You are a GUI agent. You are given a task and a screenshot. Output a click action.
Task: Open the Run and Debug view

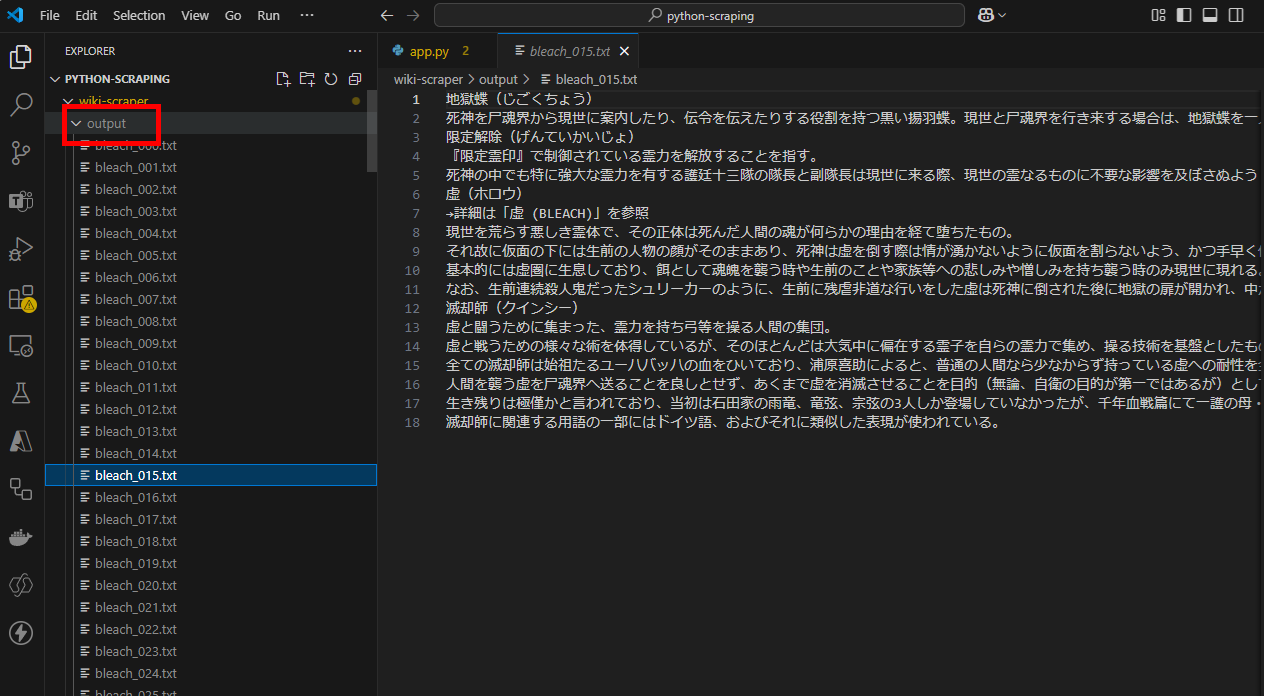tap(21, 248)
